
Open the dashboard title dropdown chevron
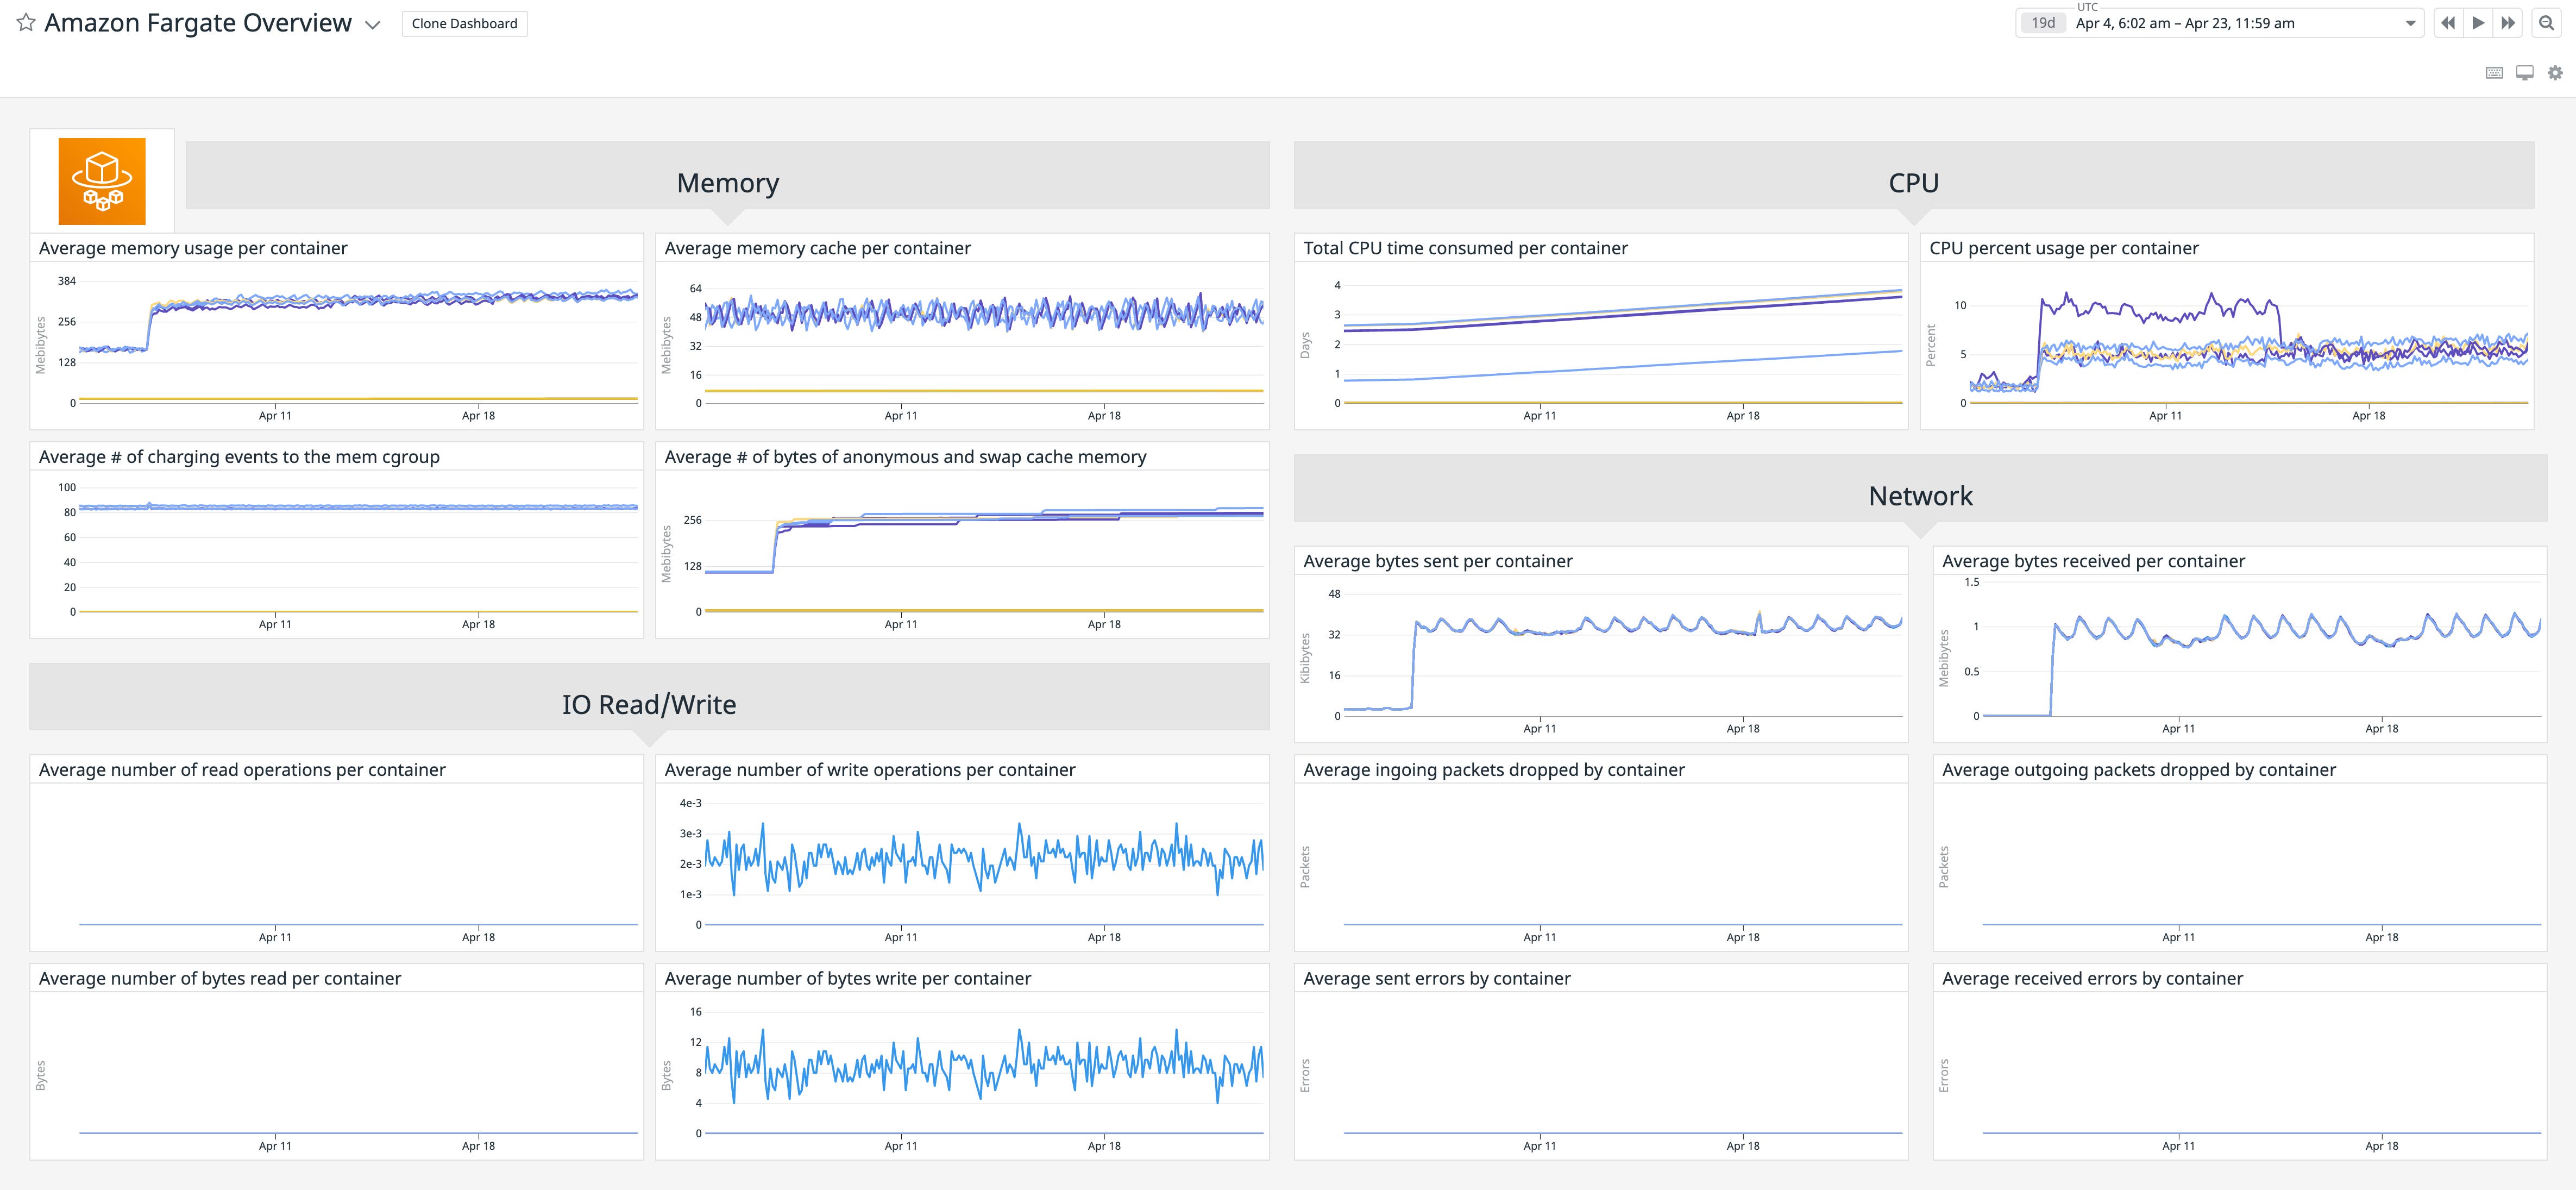click(371, 25)
